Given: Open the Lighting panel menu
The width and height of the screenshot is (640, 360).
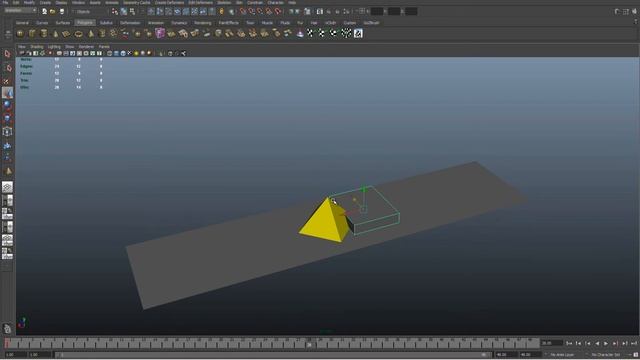Looking at the screenshot, I should pyautogui.click(x=54, y=47).
